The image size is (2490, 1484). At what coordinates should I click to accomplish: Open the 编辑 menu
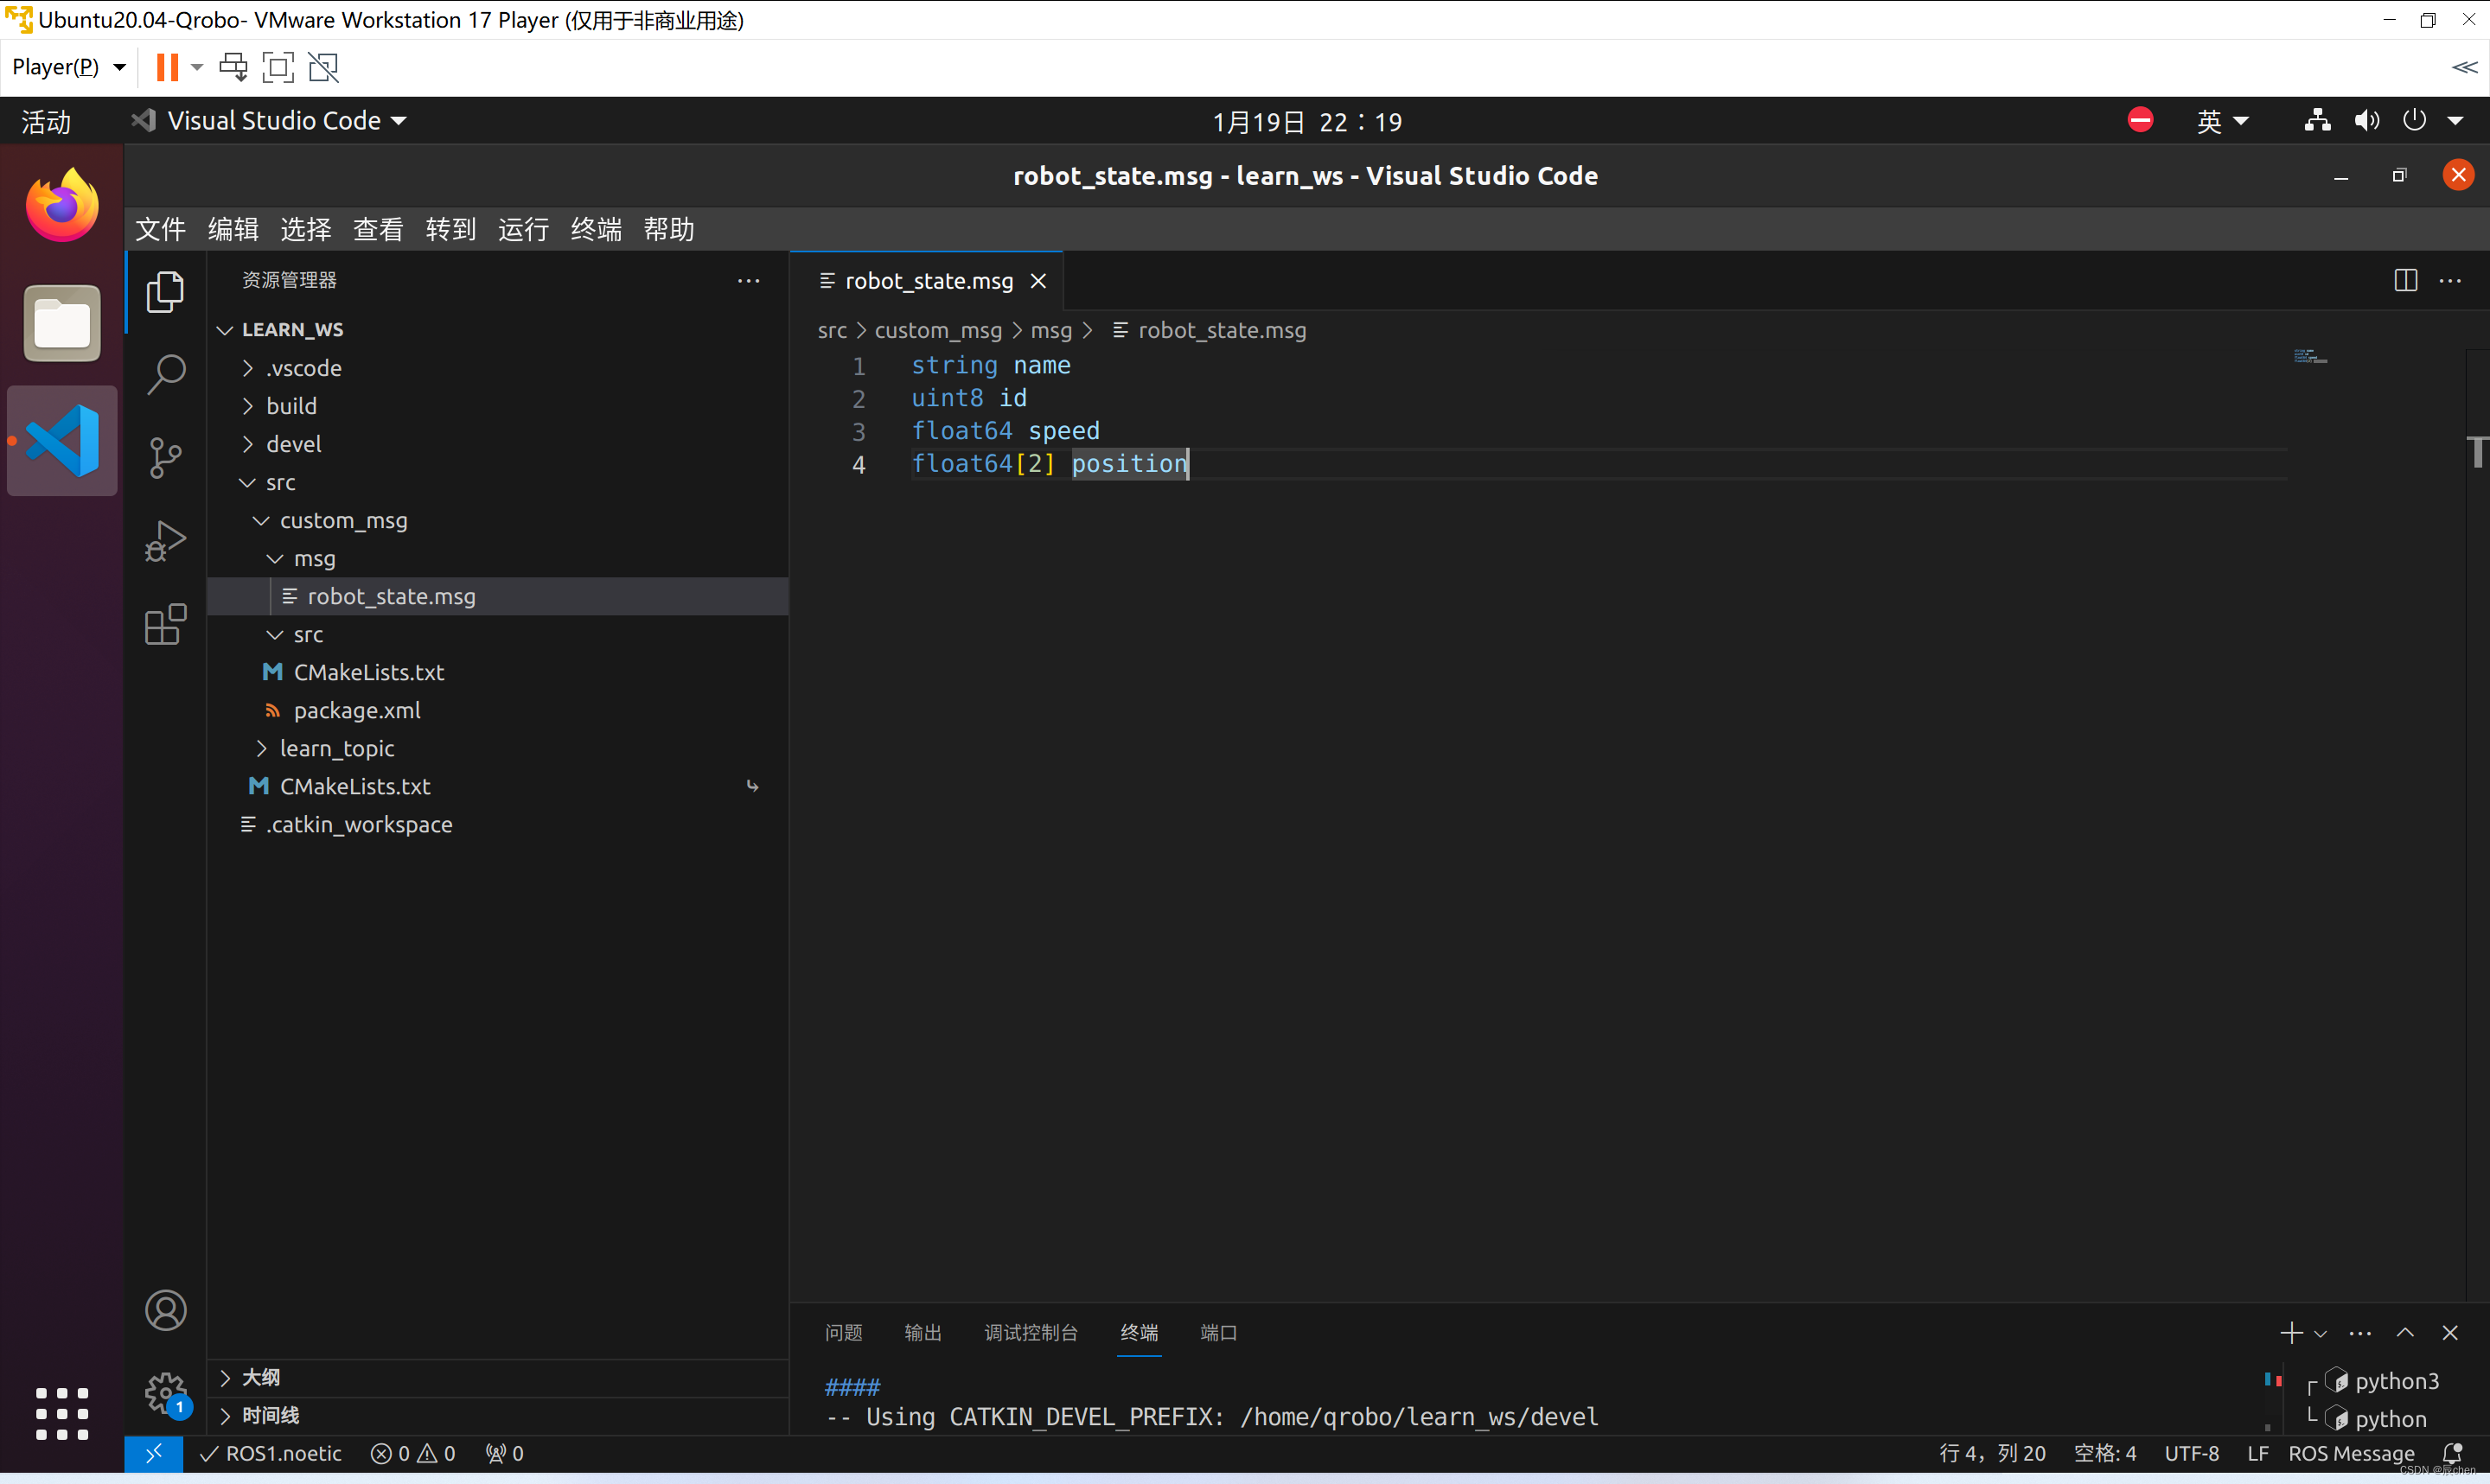(x=233, y=229)
